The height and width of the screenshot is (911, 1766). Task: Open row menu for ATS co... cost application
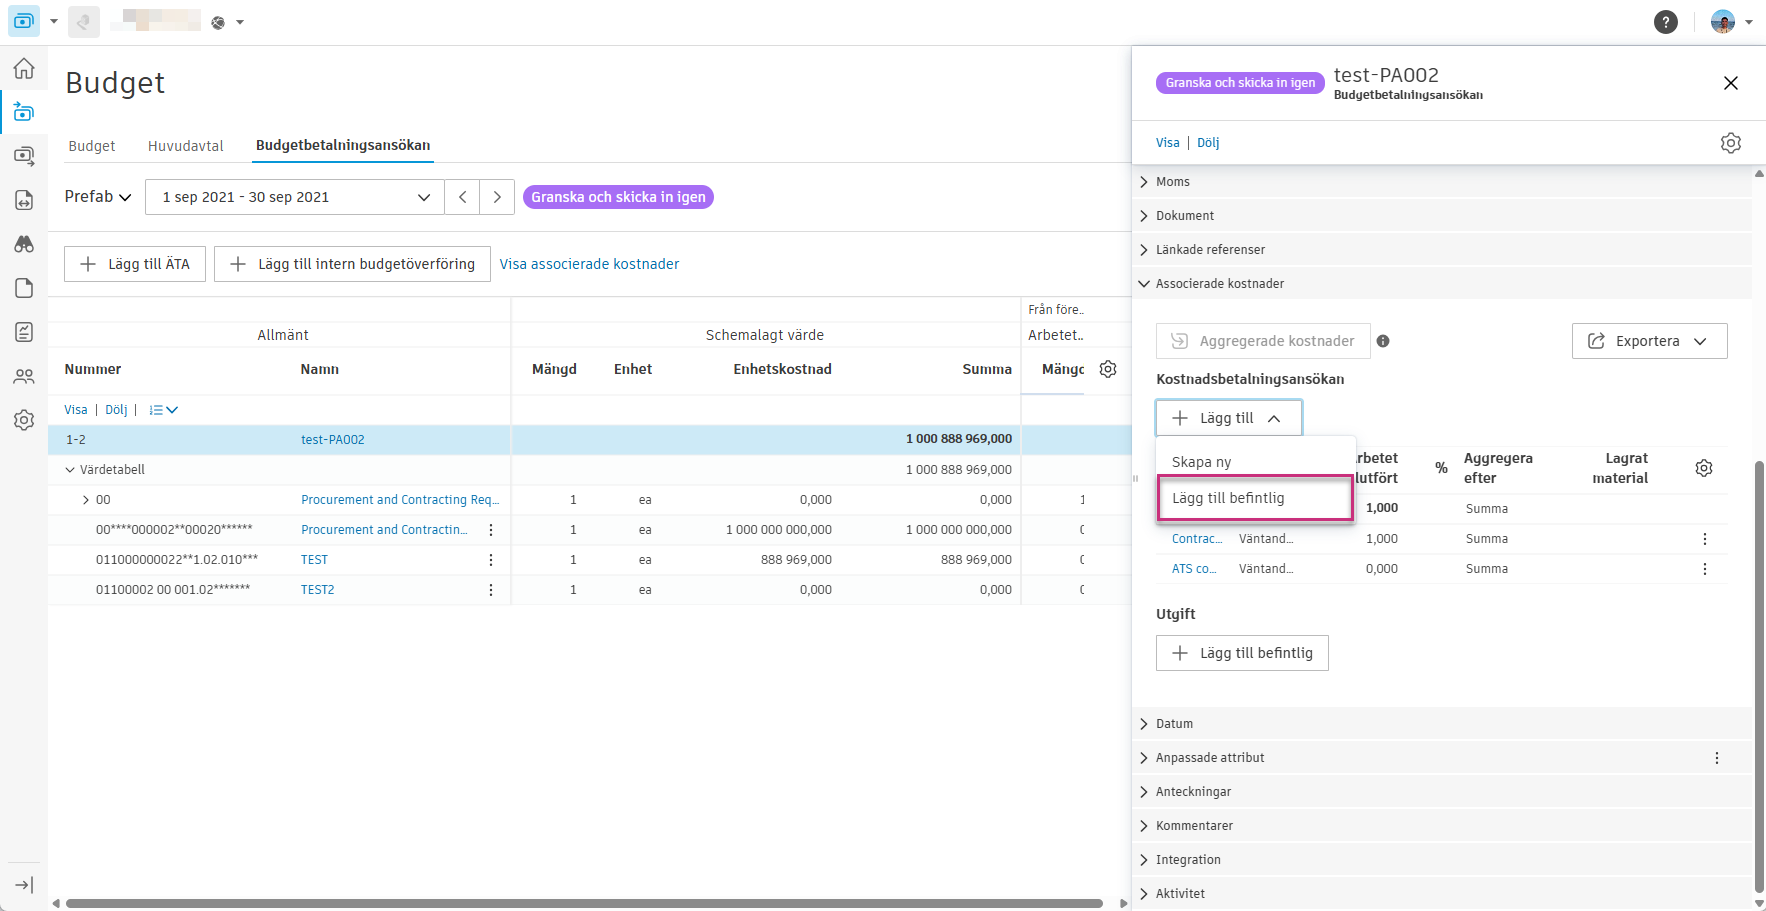pyautogui.click(x=1704, y=569)
